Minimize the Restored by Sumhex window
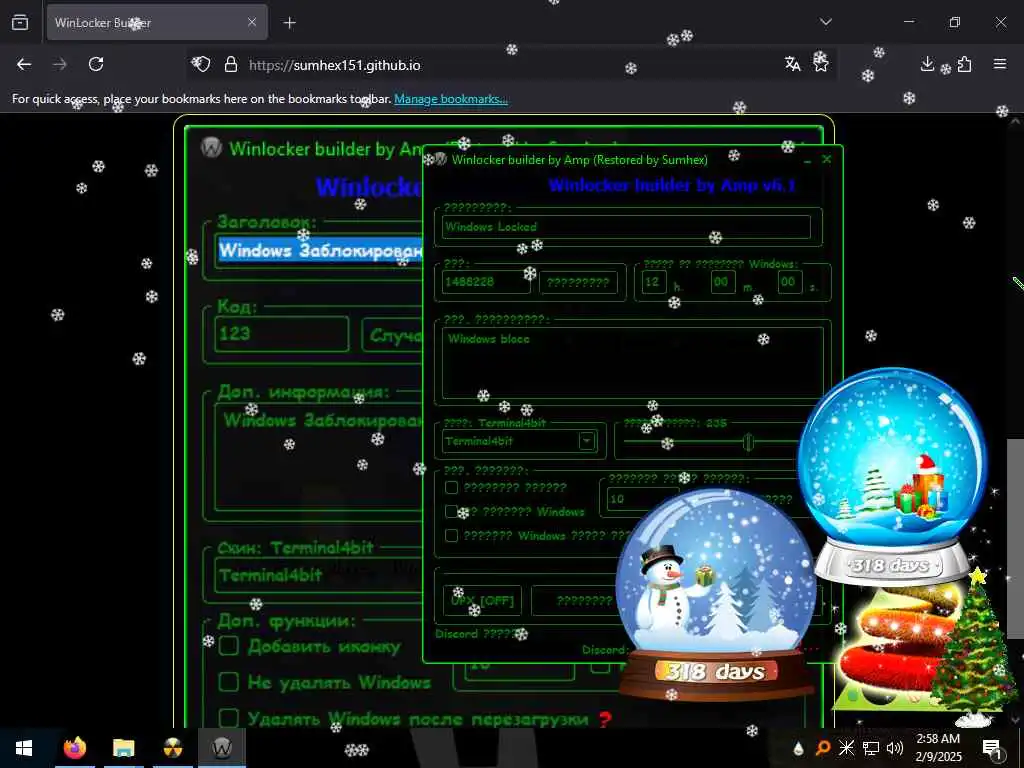 (x=808, y=159)
